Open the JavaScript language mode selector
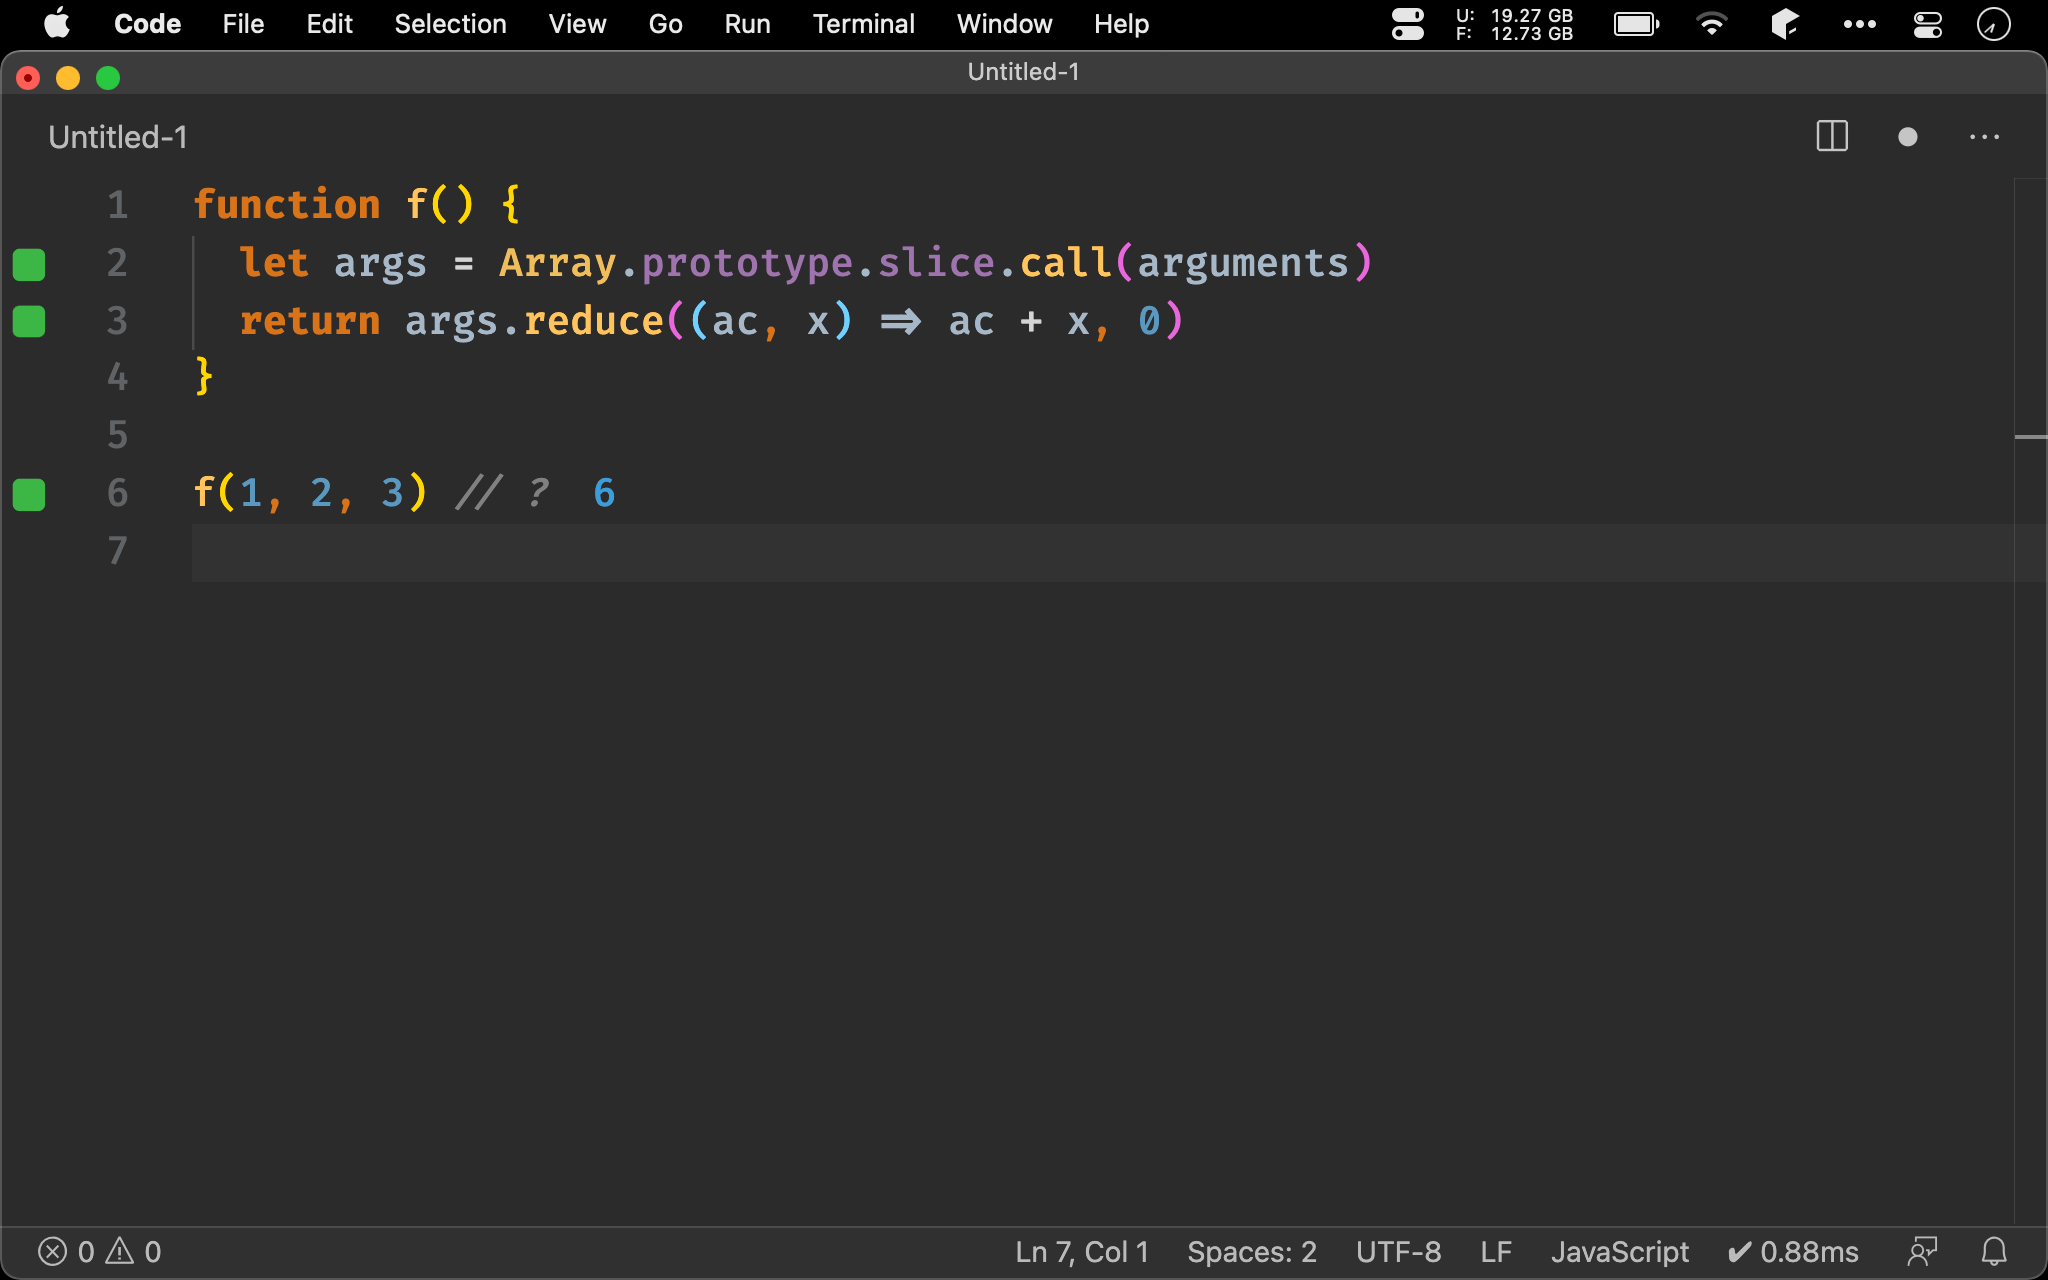The width and height of the screenshot is (2048, 1280). (x=1619, y=1251)
